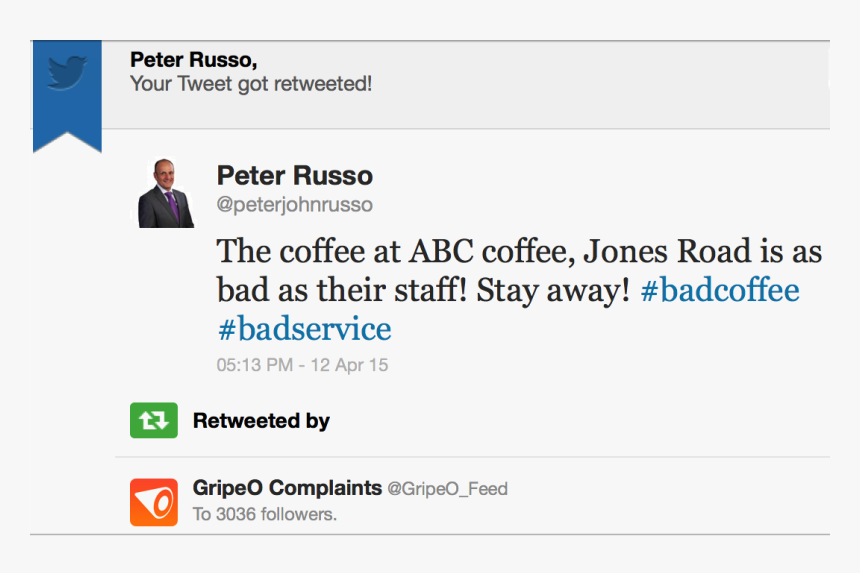Click the Twitter bird icon on blue ribbon
860x573 pixels.
[67, 73]
